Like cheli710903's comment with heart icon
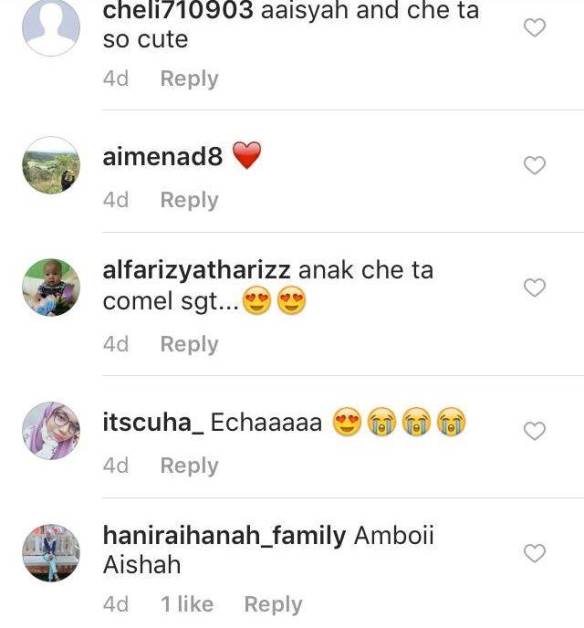 tap(535, 28)
